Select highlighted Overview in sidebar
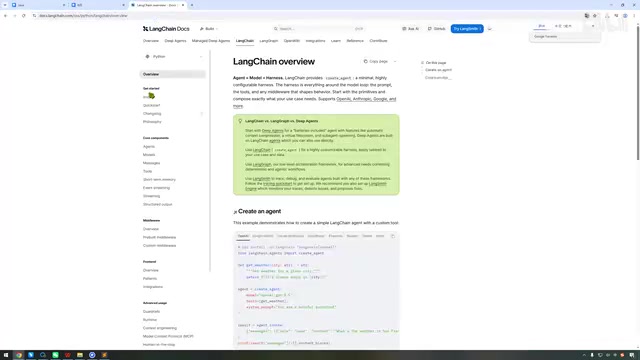The height and width of the screenshot is (360, 640). [x=173, y=74]
